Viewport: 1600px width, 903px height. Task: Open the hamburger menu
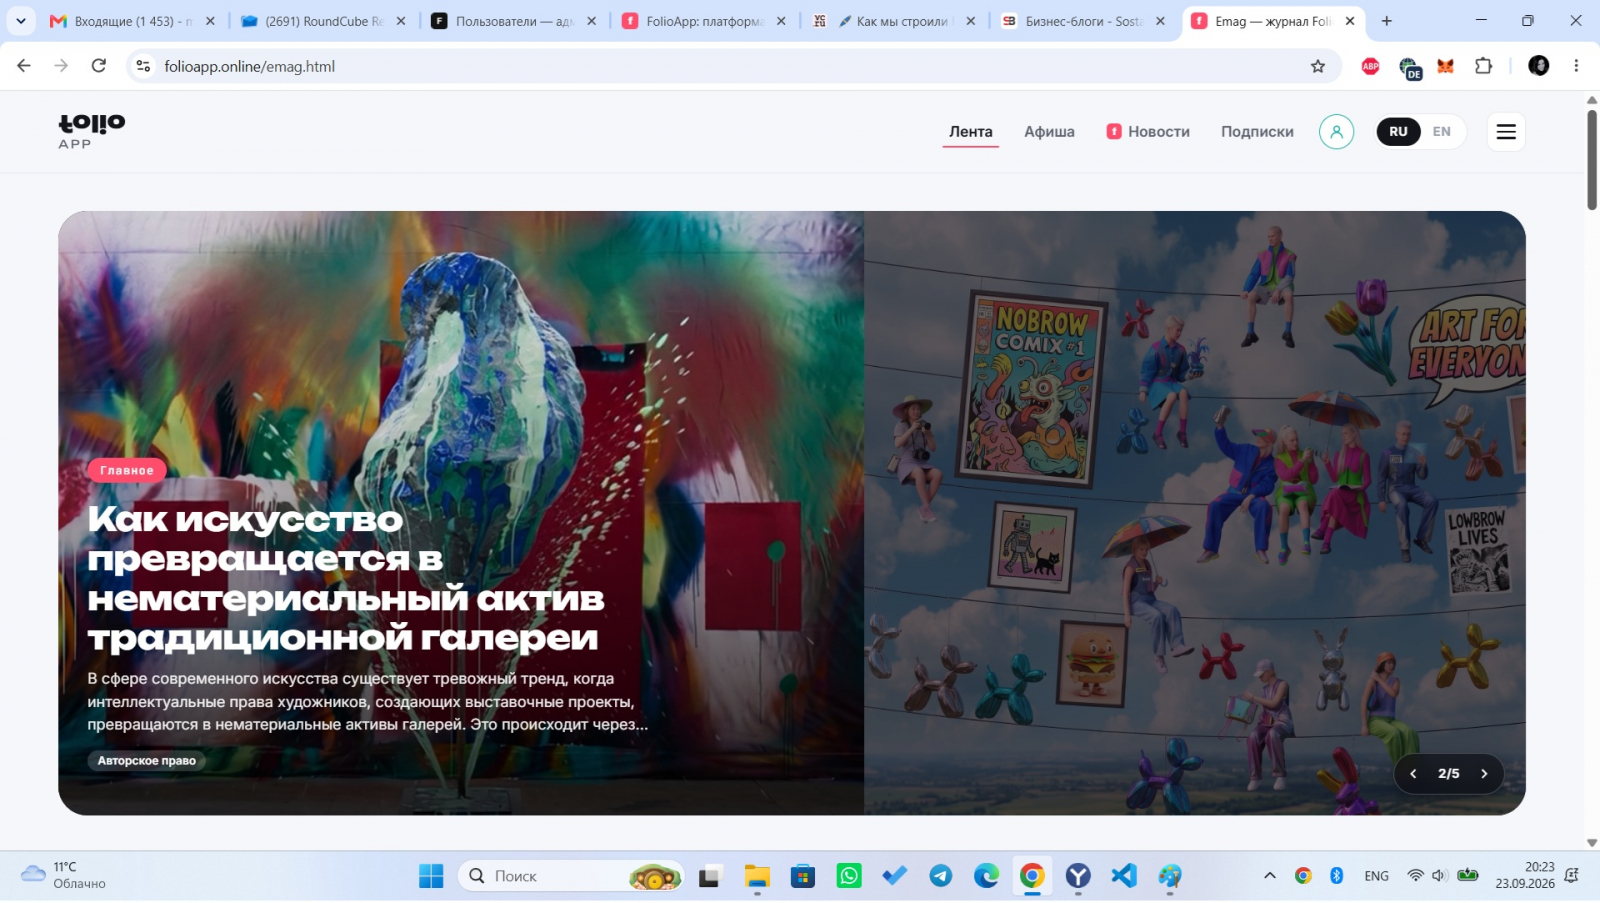[x=1506, y=132]
